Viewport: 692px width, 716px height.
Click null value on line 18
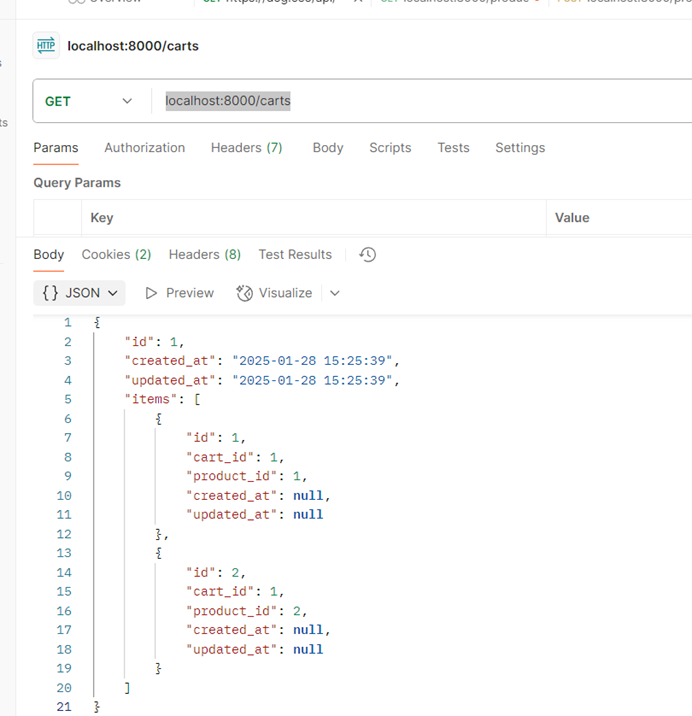[308, 649]
